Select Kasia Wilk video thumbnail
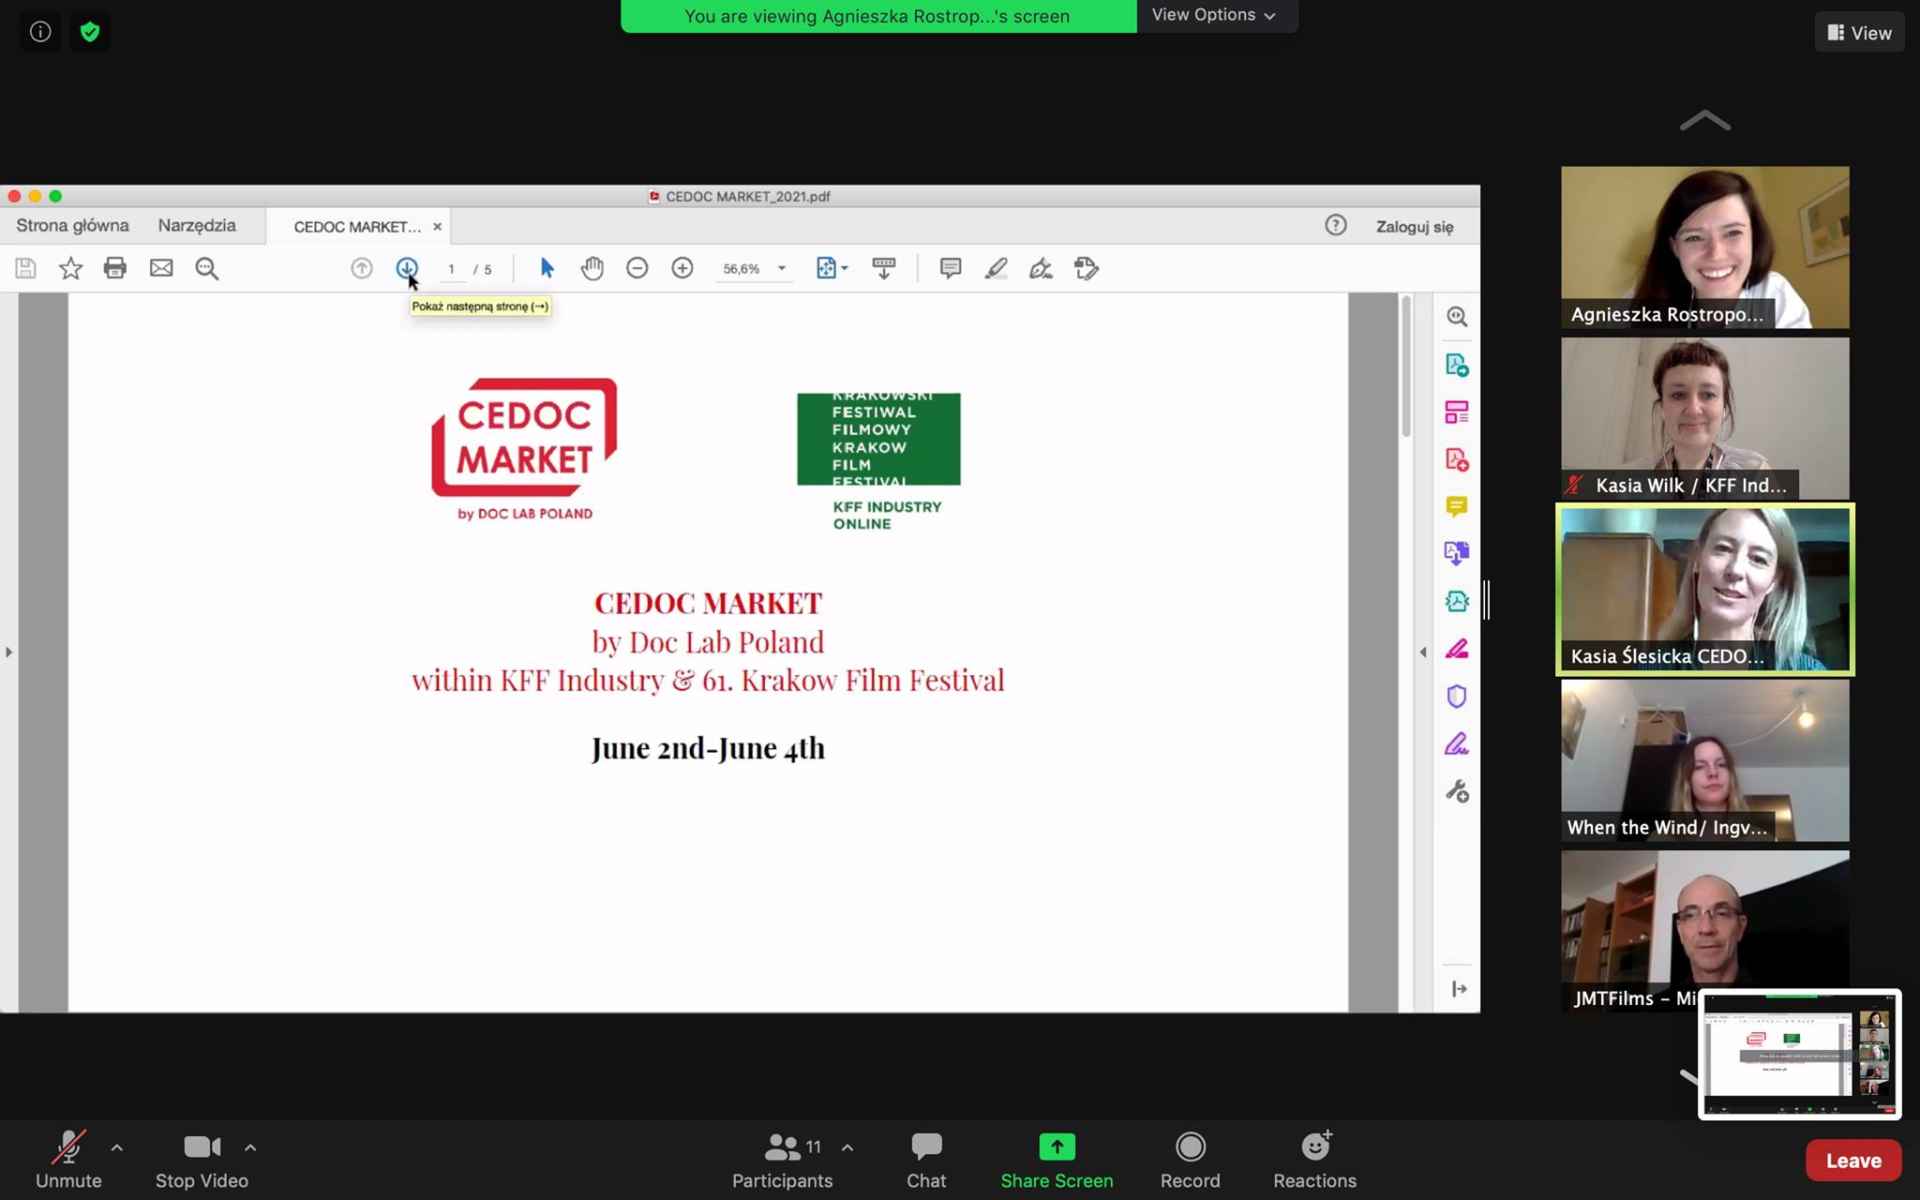The width and height of the screenshot is (1920, 1200). [x=1705, y=418]
